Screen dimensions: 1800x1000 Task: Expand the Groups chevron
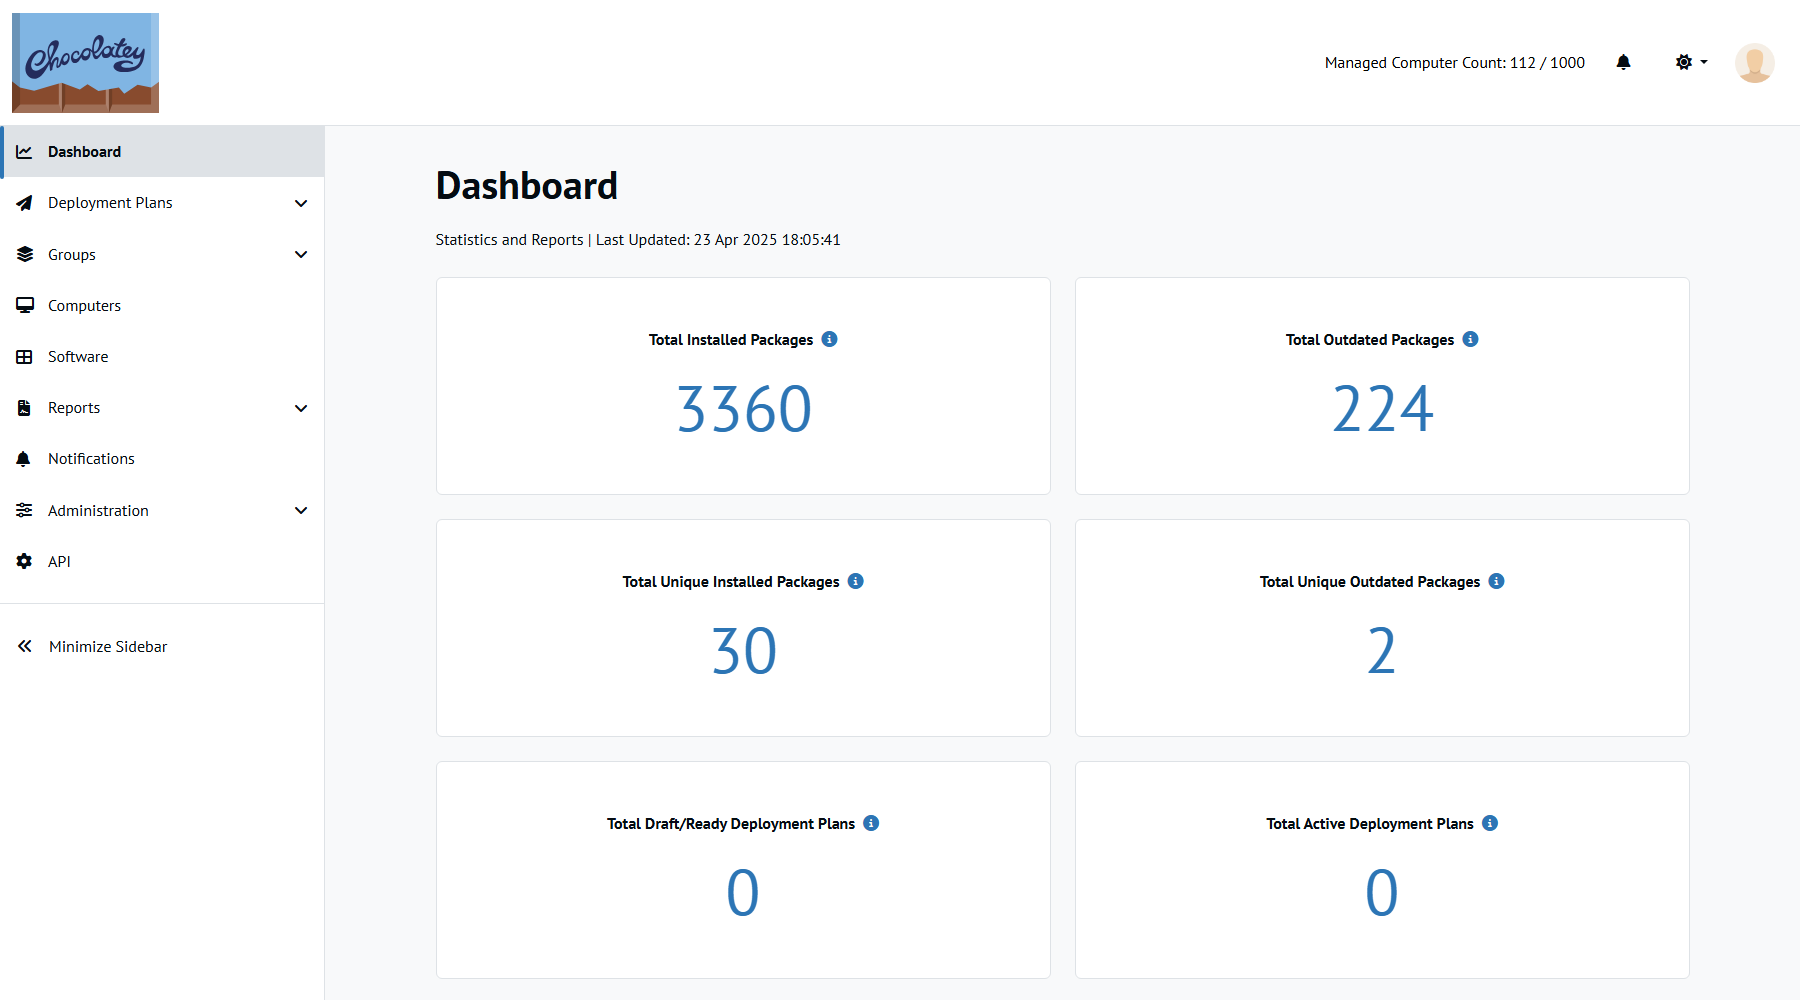(x=301, y=254)
